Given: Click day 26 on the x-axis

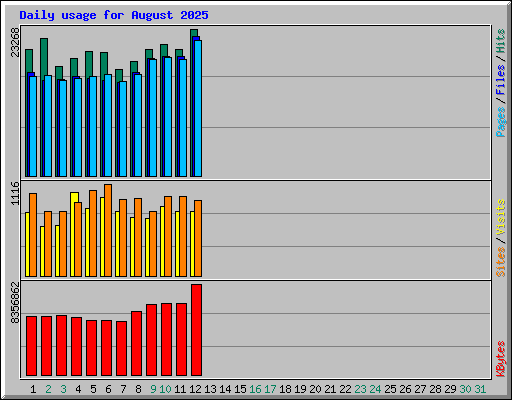Looking at the screenshot, I should pyautogui.click(x=405, y=389).
